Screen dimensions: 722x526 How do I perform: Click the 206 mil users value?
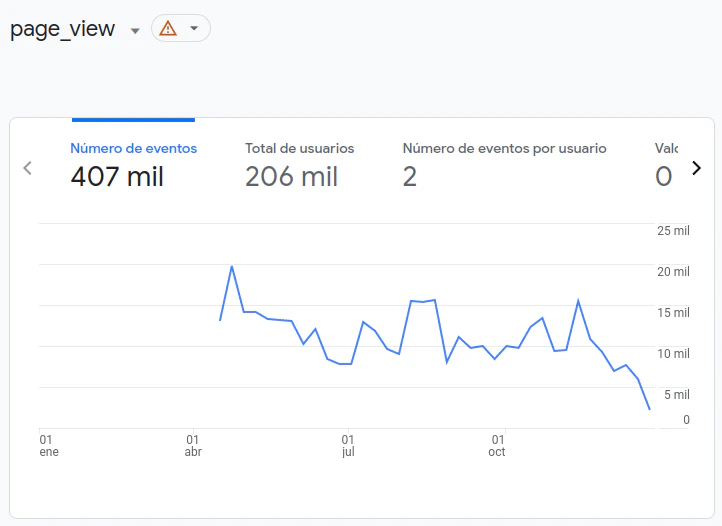tap(291, 177)
